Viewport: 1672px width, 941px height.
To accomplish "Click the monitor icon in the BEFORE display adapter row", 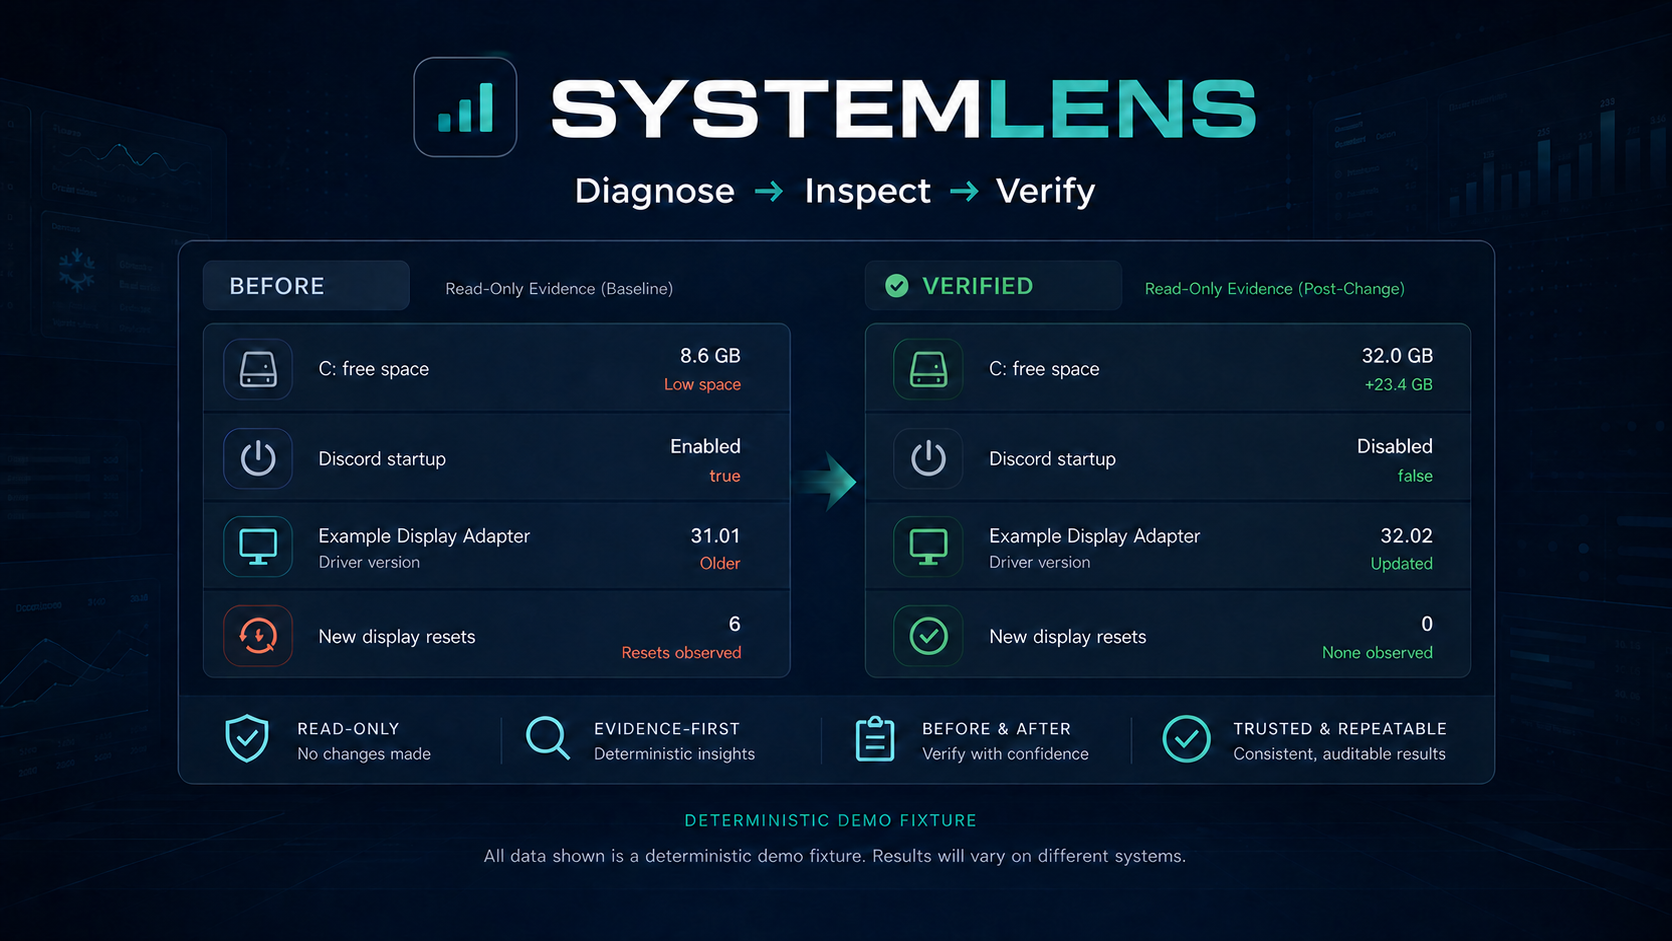I will tap(258, 546).
